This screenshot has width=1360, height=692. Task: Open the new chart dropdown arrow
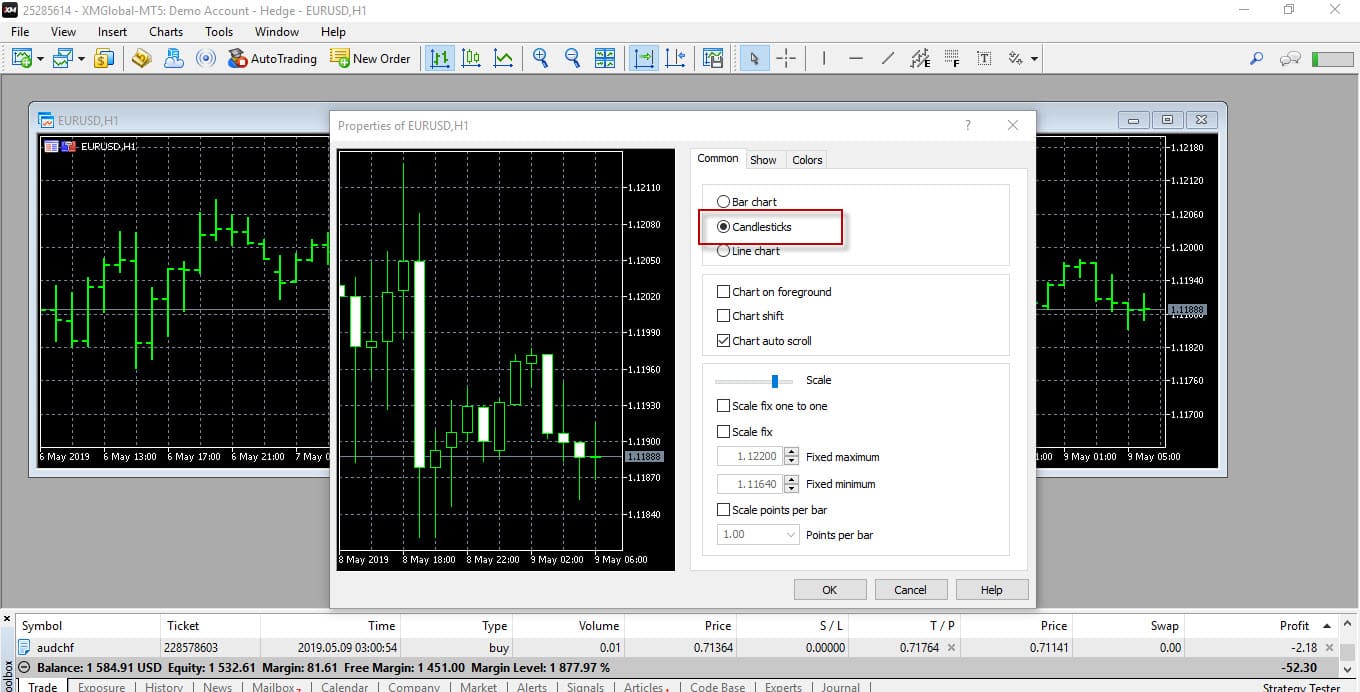[40, 59]
